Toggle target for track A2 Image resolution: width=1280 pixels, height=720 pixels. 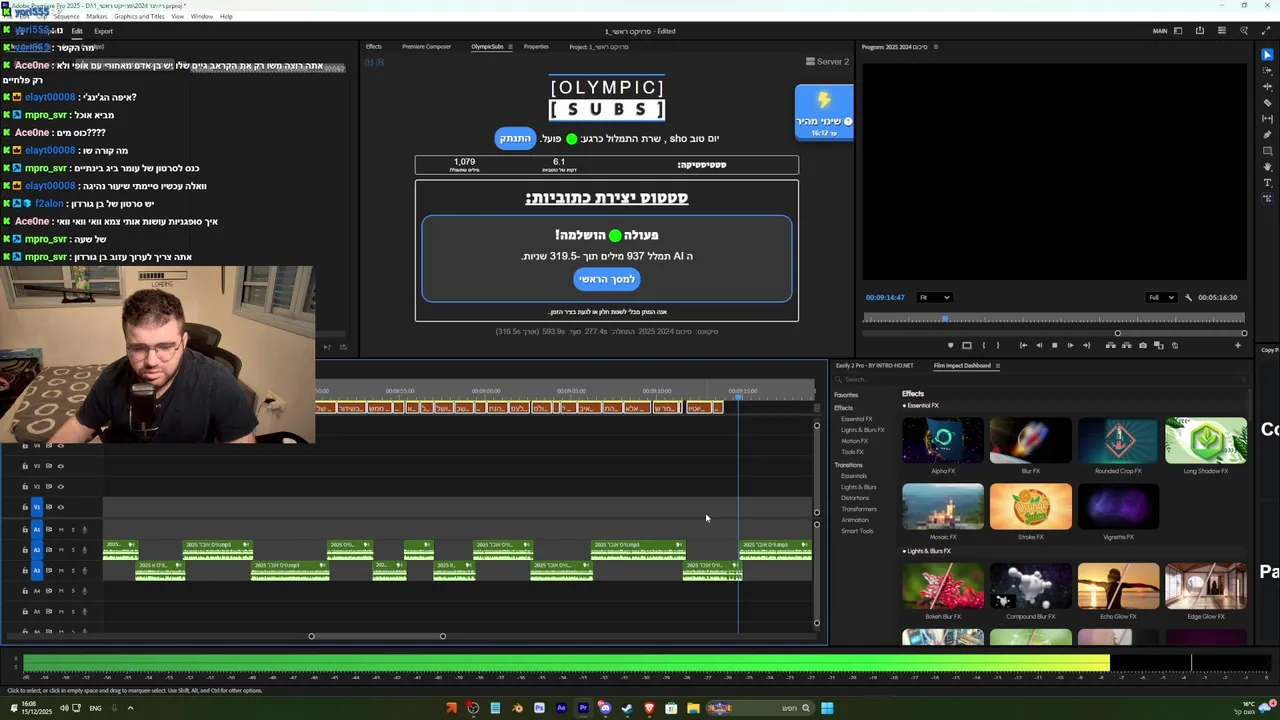click(x=37, y=550)
